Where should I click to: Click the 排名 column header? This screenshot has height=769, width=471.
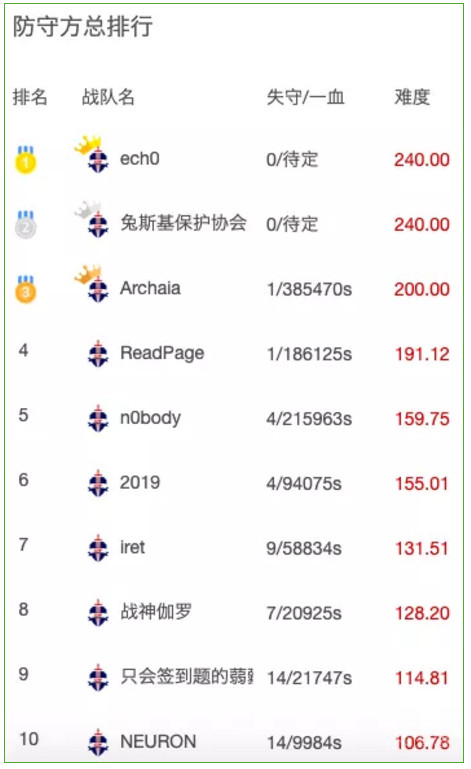pos(30,97)
